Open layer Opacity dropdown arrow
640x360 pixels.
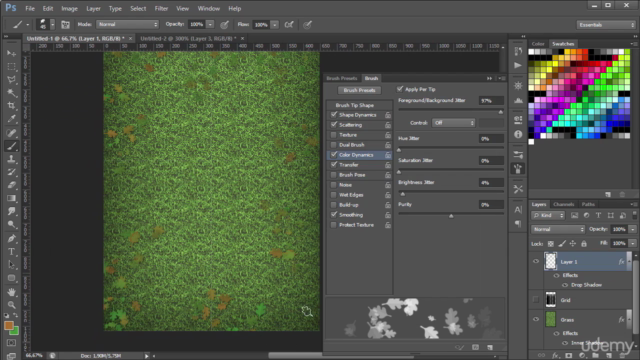point(633,229)
